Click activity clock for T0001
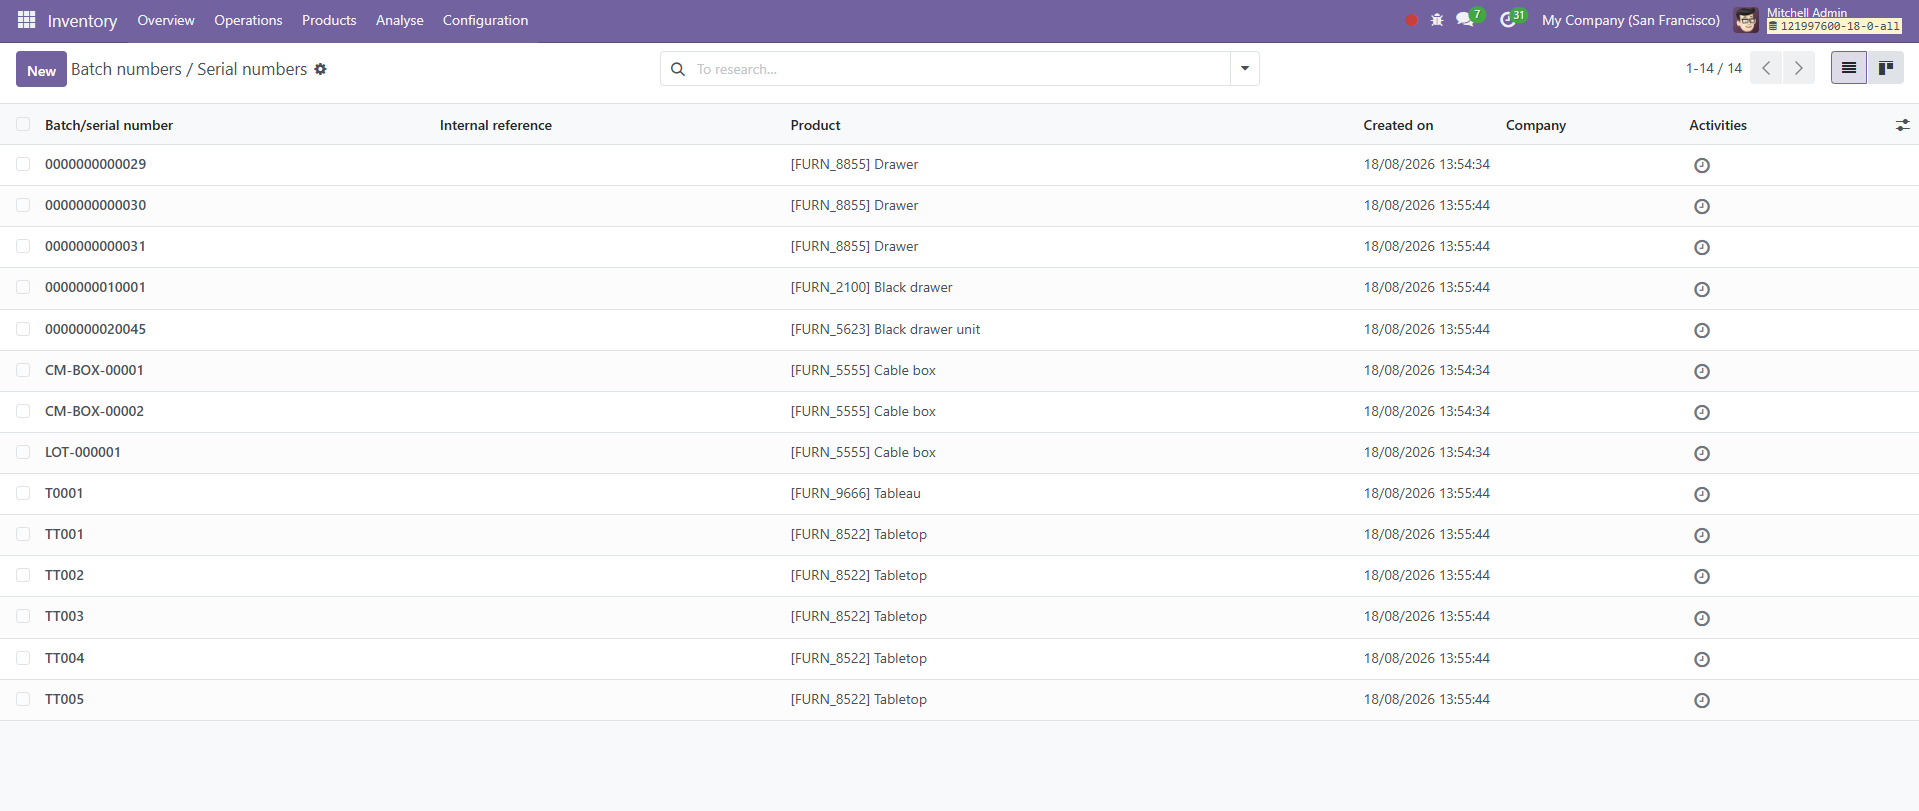The width and height of the screenshot is (1919, 811). pos(1702,494)
